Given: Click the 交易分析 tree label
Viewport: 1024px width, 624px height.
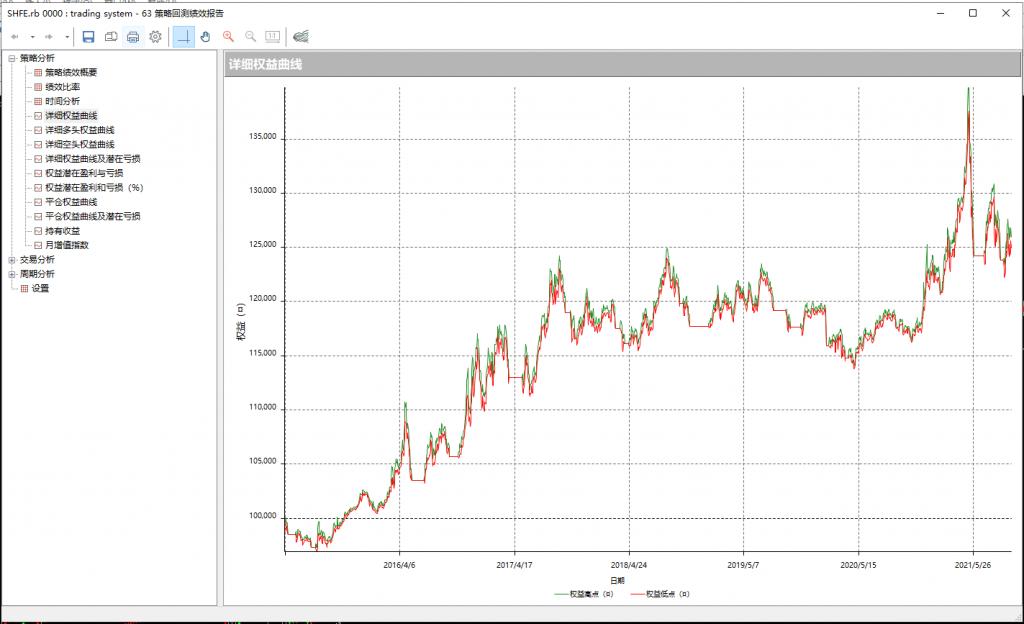Looking at the screenshot, I should (x=37, y=260).
